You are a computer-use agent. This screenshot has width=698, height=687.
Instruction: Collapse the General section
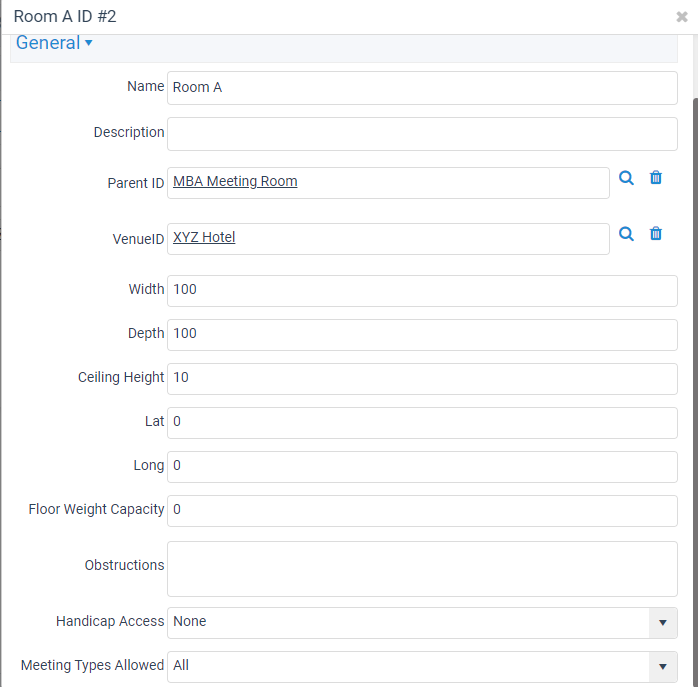54,43
